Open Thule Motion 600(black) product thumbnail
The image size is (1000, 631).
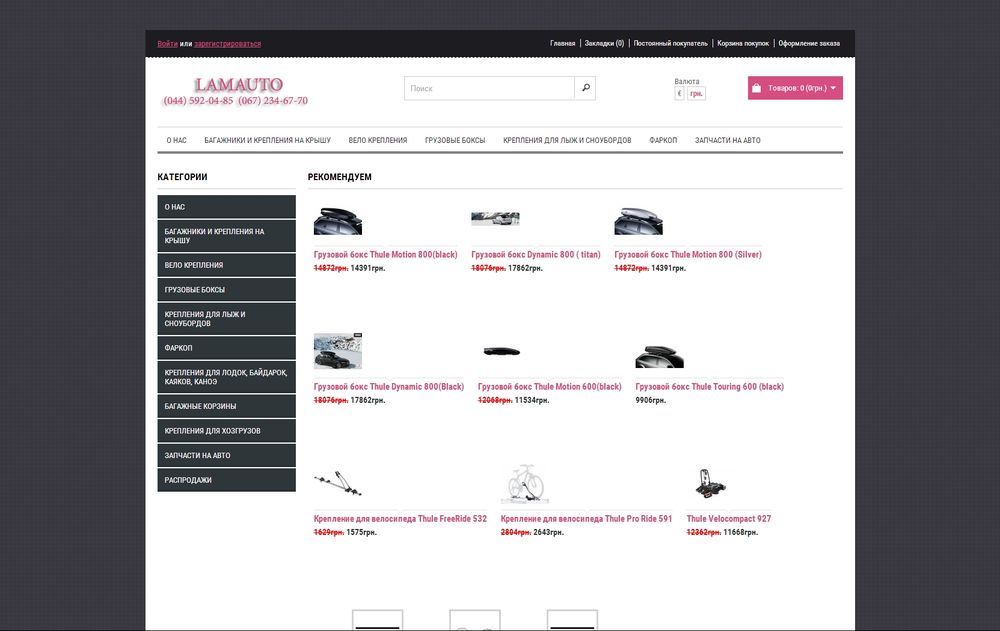coord(502,351)
